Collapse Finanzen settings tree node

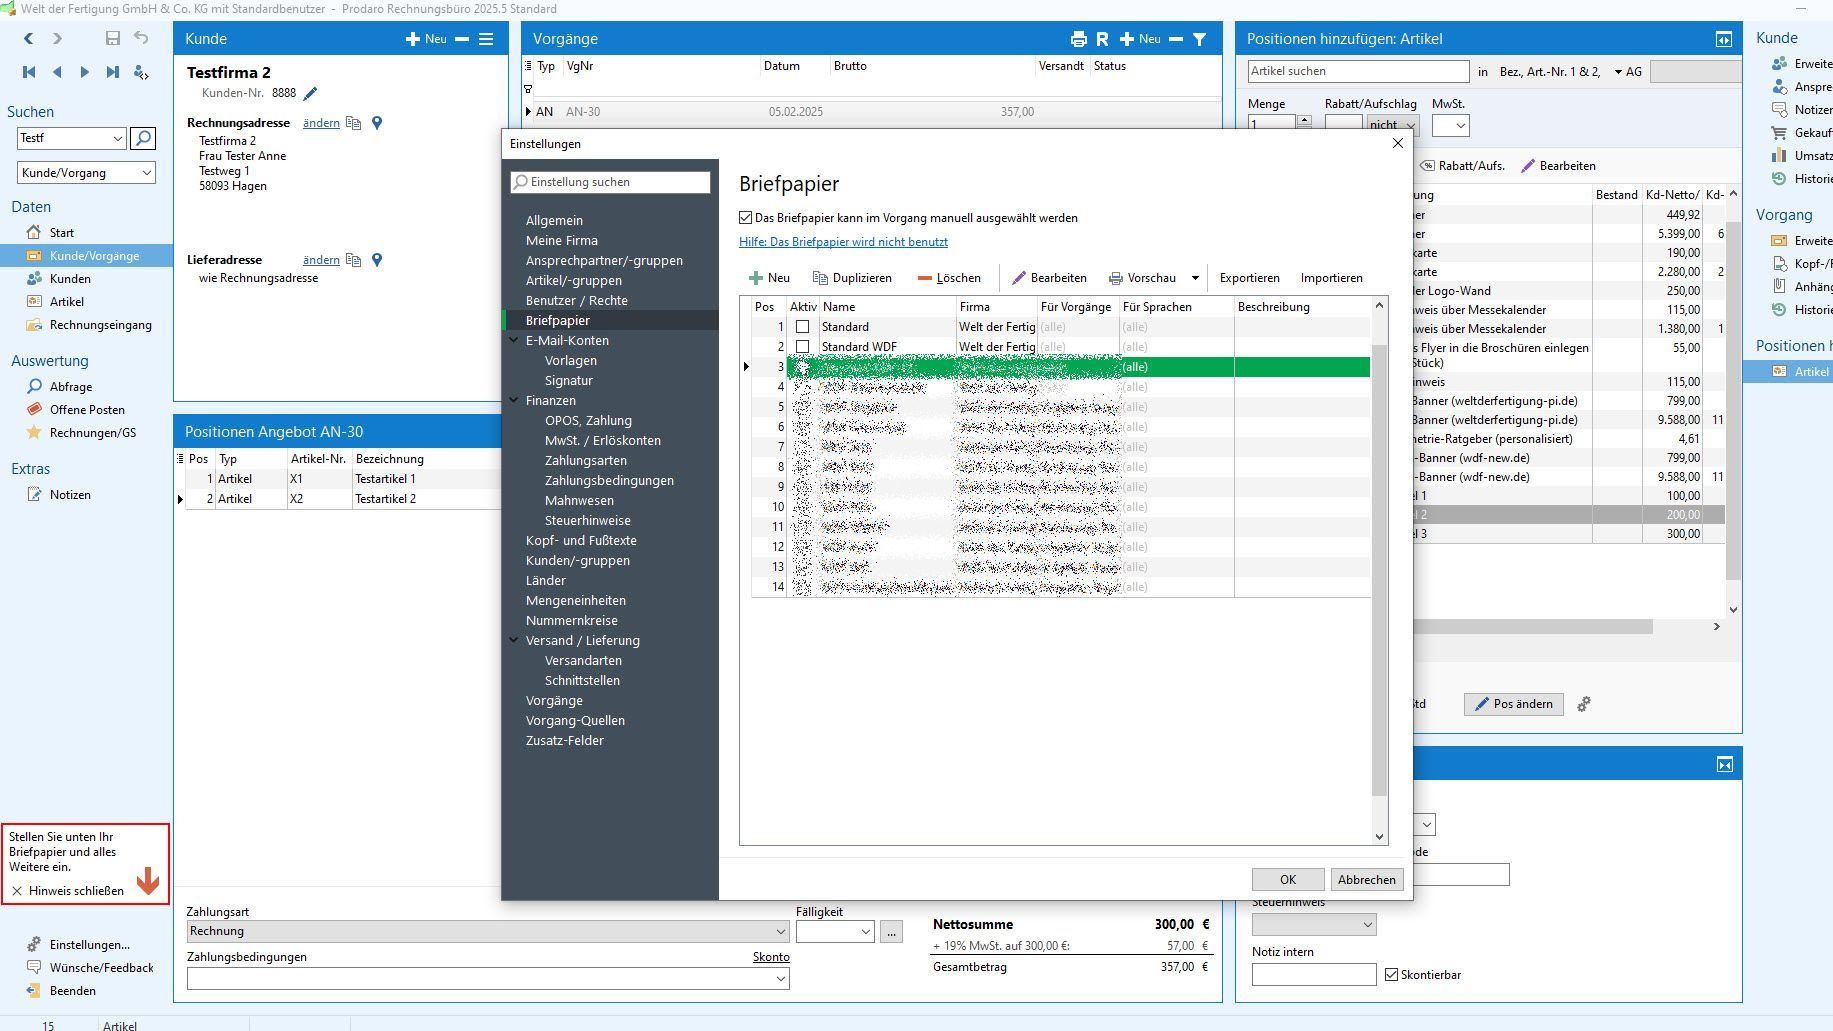tap(514, 400)
